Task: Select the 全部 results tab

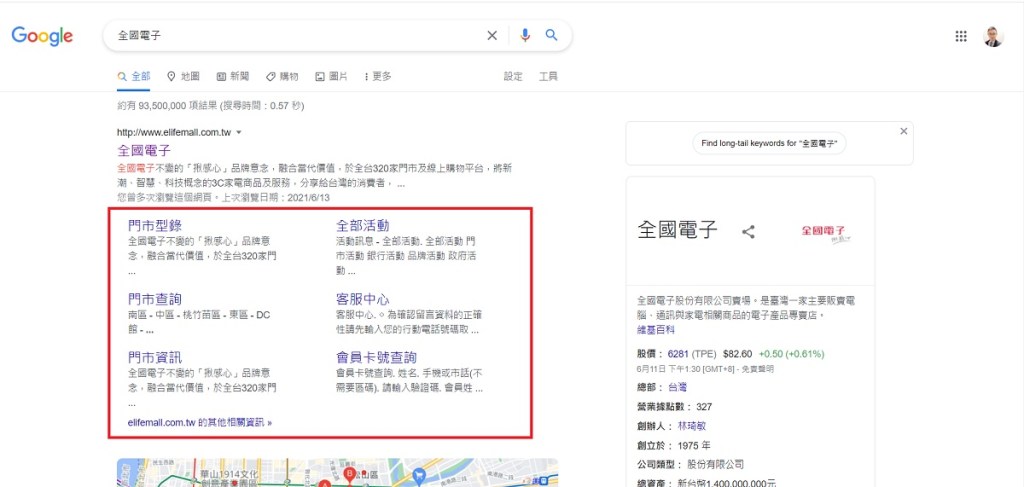Action: pos(134,76)
